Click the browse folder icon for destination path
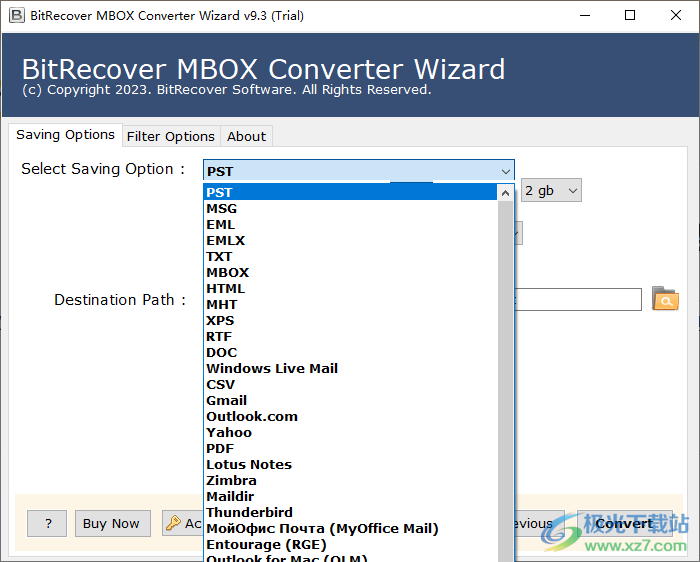Viewport: 700px width, 562px height. 665,299
